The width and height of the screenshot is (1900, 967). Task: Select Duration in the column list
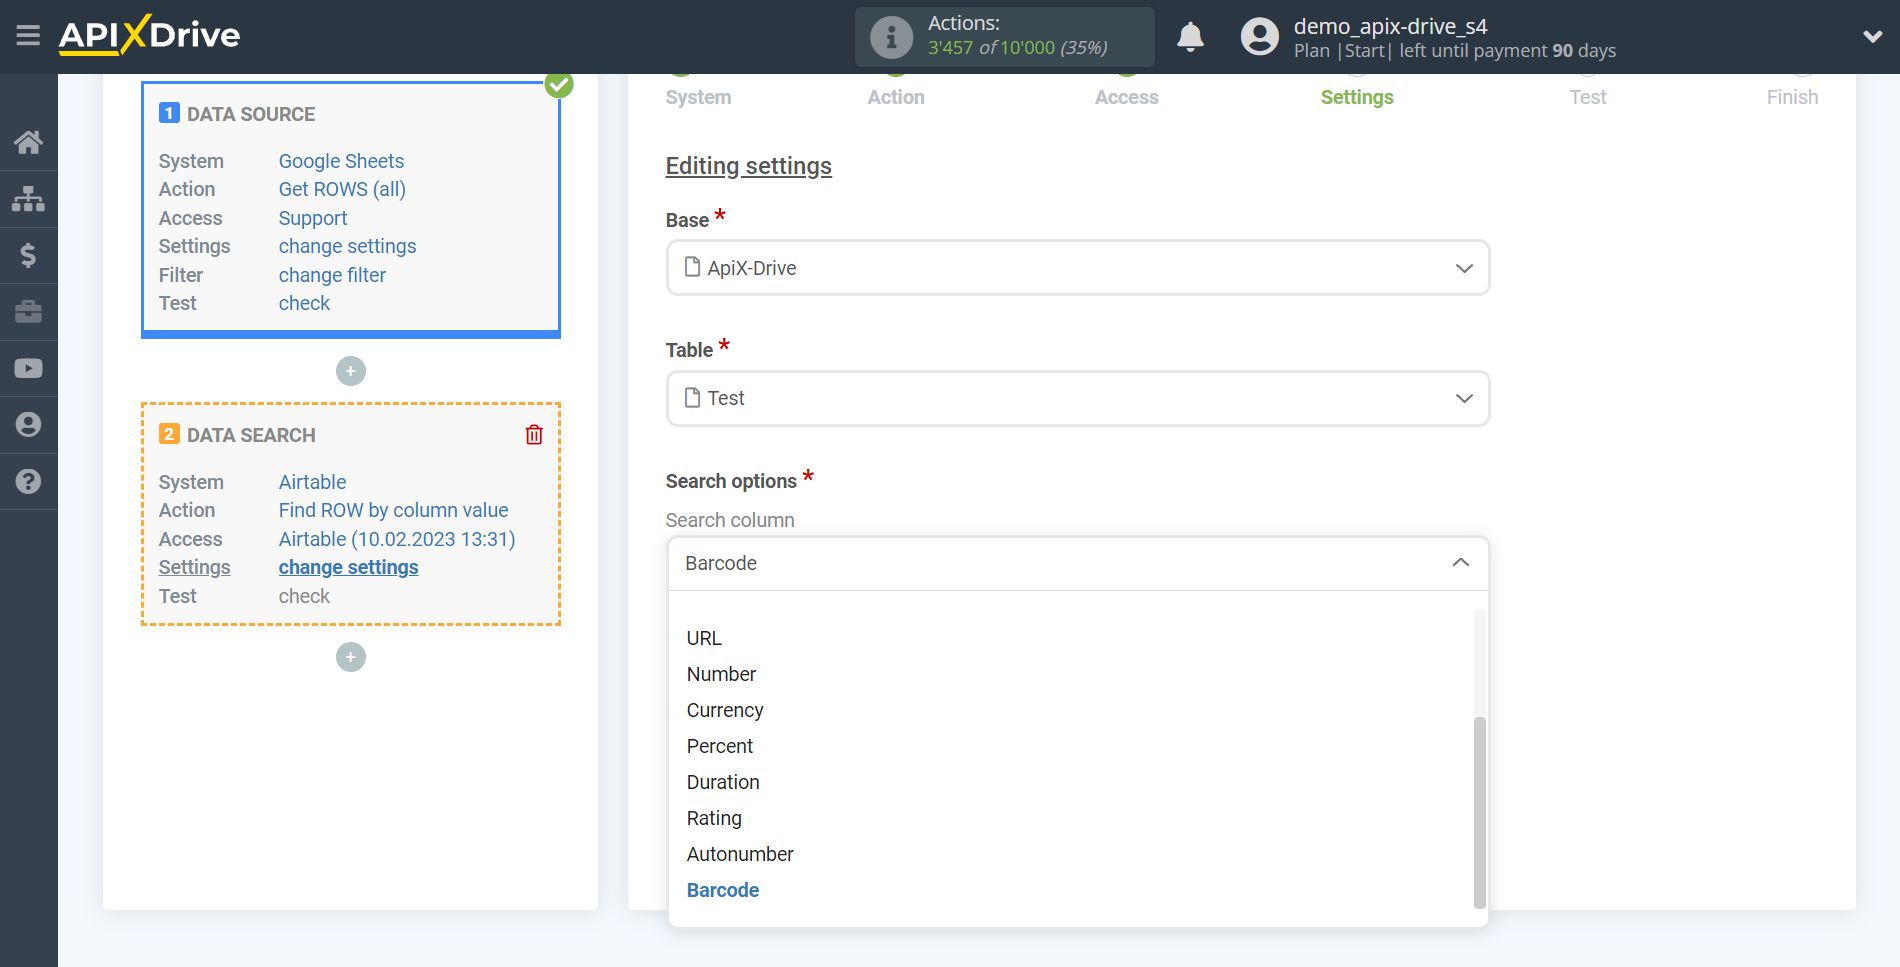point(723,782)
